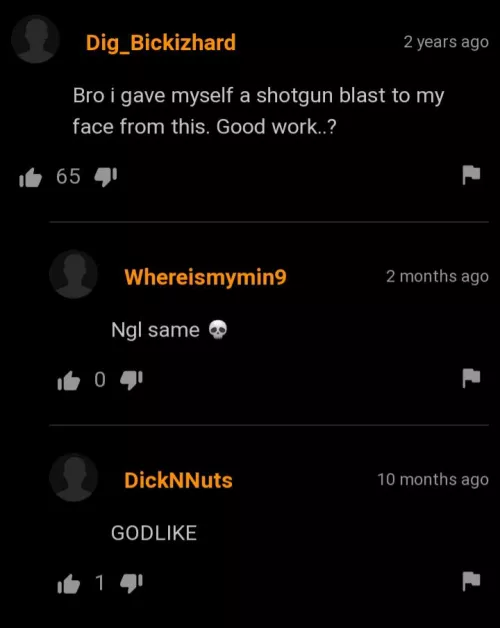Image resolution: width=500 pixels, height=628 pixels.
Task: Click the '2 months ago' timestamp
Action: click(437, 276)
